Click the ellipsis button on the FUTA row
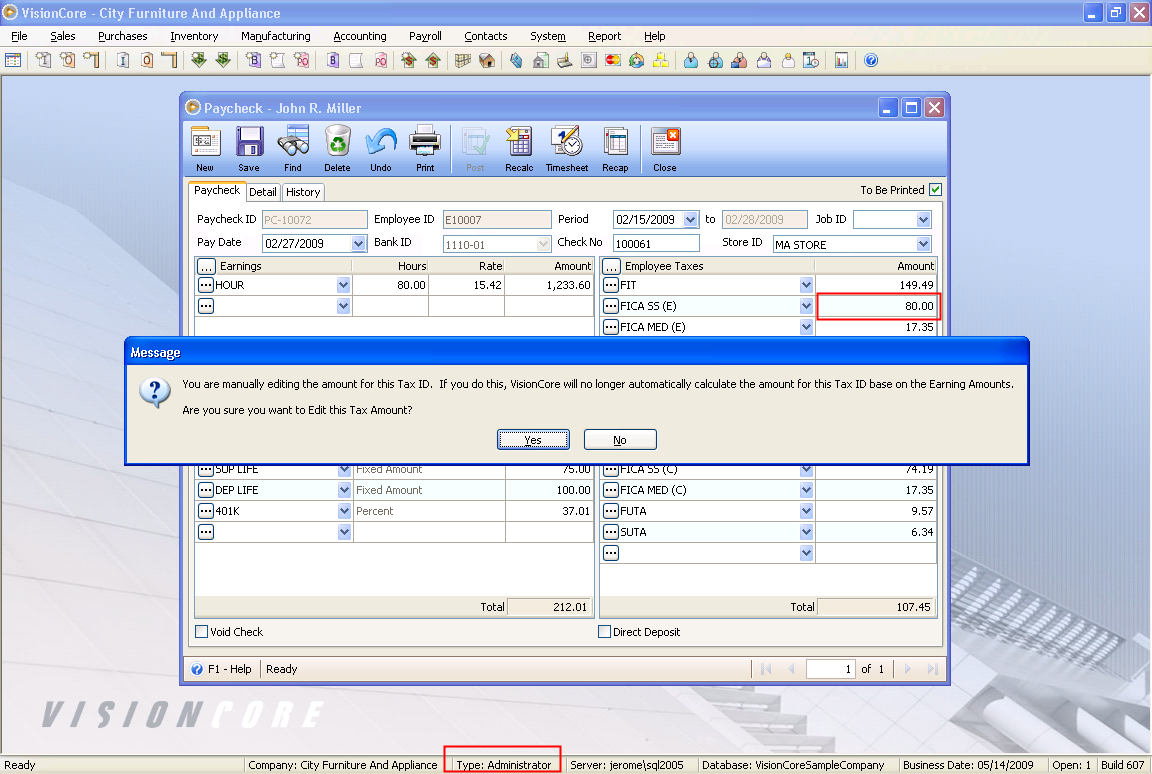The image size is (1152, 774). click(x=611, y=511)
